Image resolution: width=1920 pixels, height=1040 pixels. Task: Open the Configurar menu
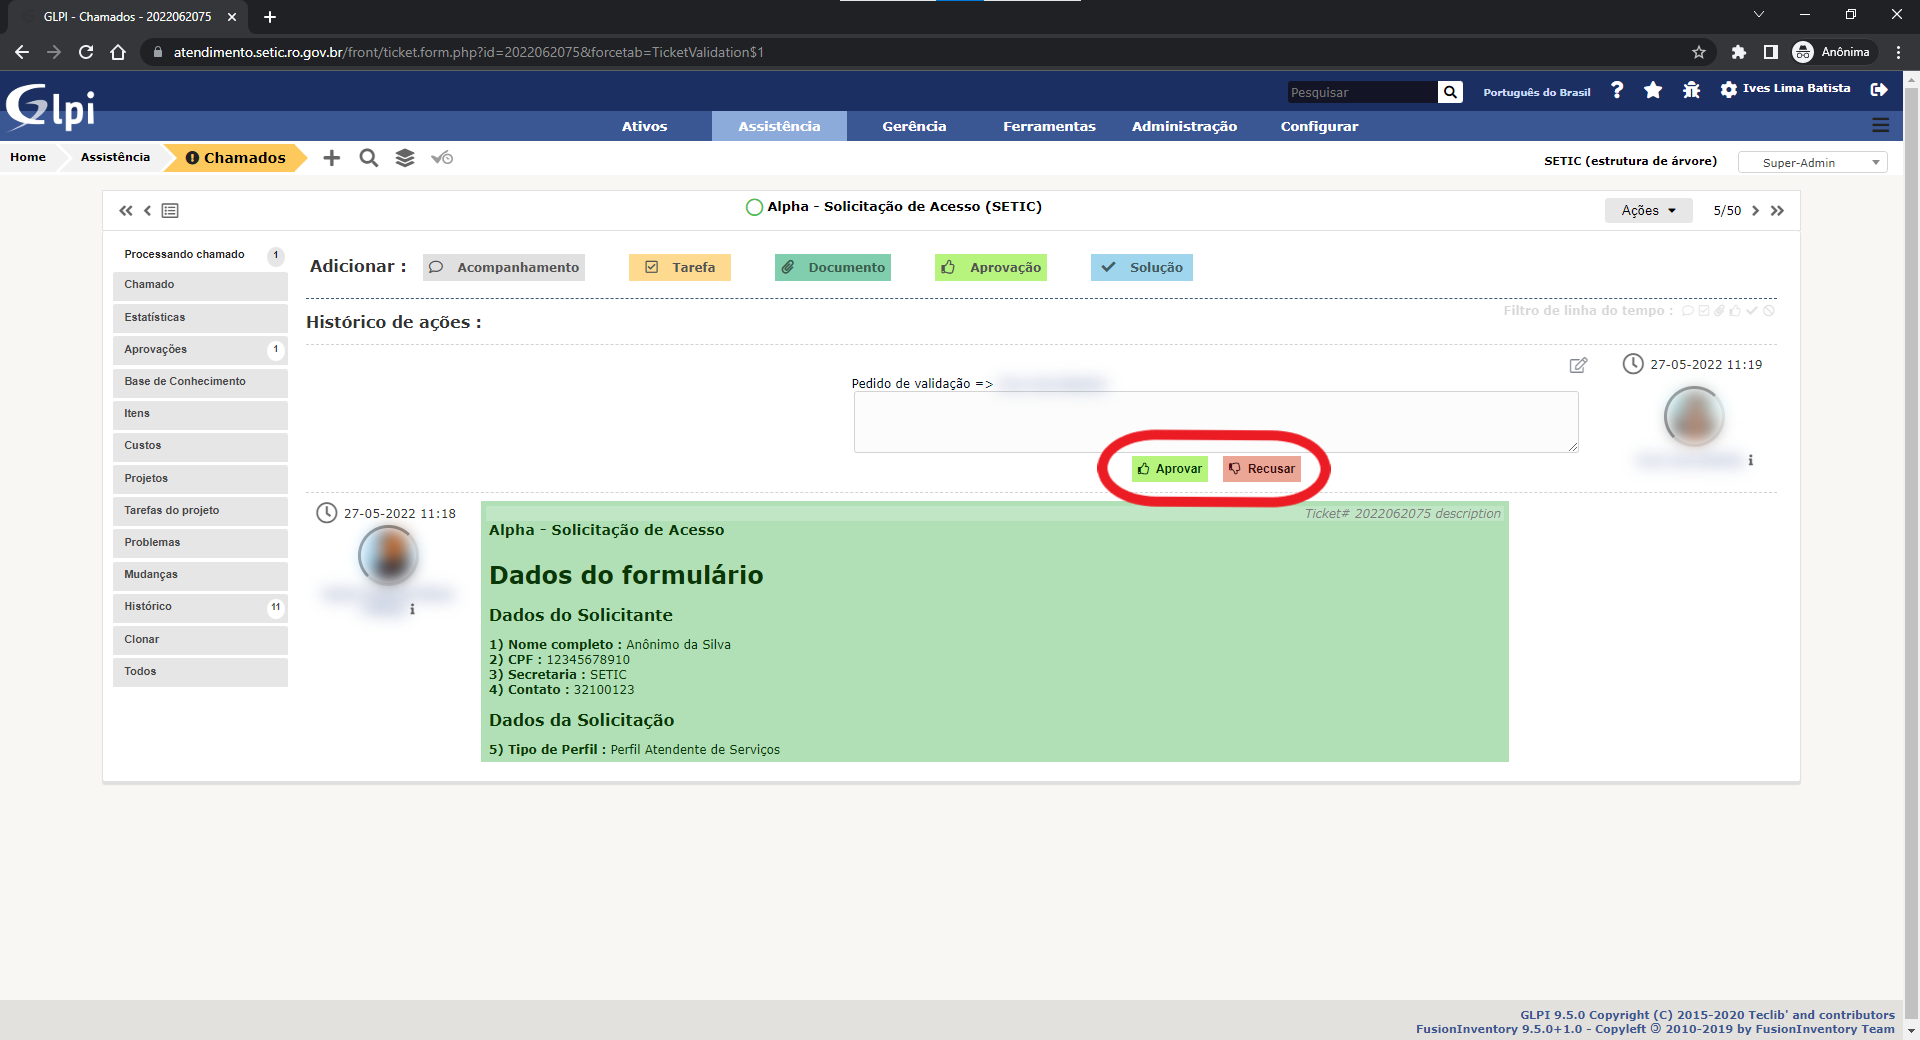click(x=1319, y=126)
